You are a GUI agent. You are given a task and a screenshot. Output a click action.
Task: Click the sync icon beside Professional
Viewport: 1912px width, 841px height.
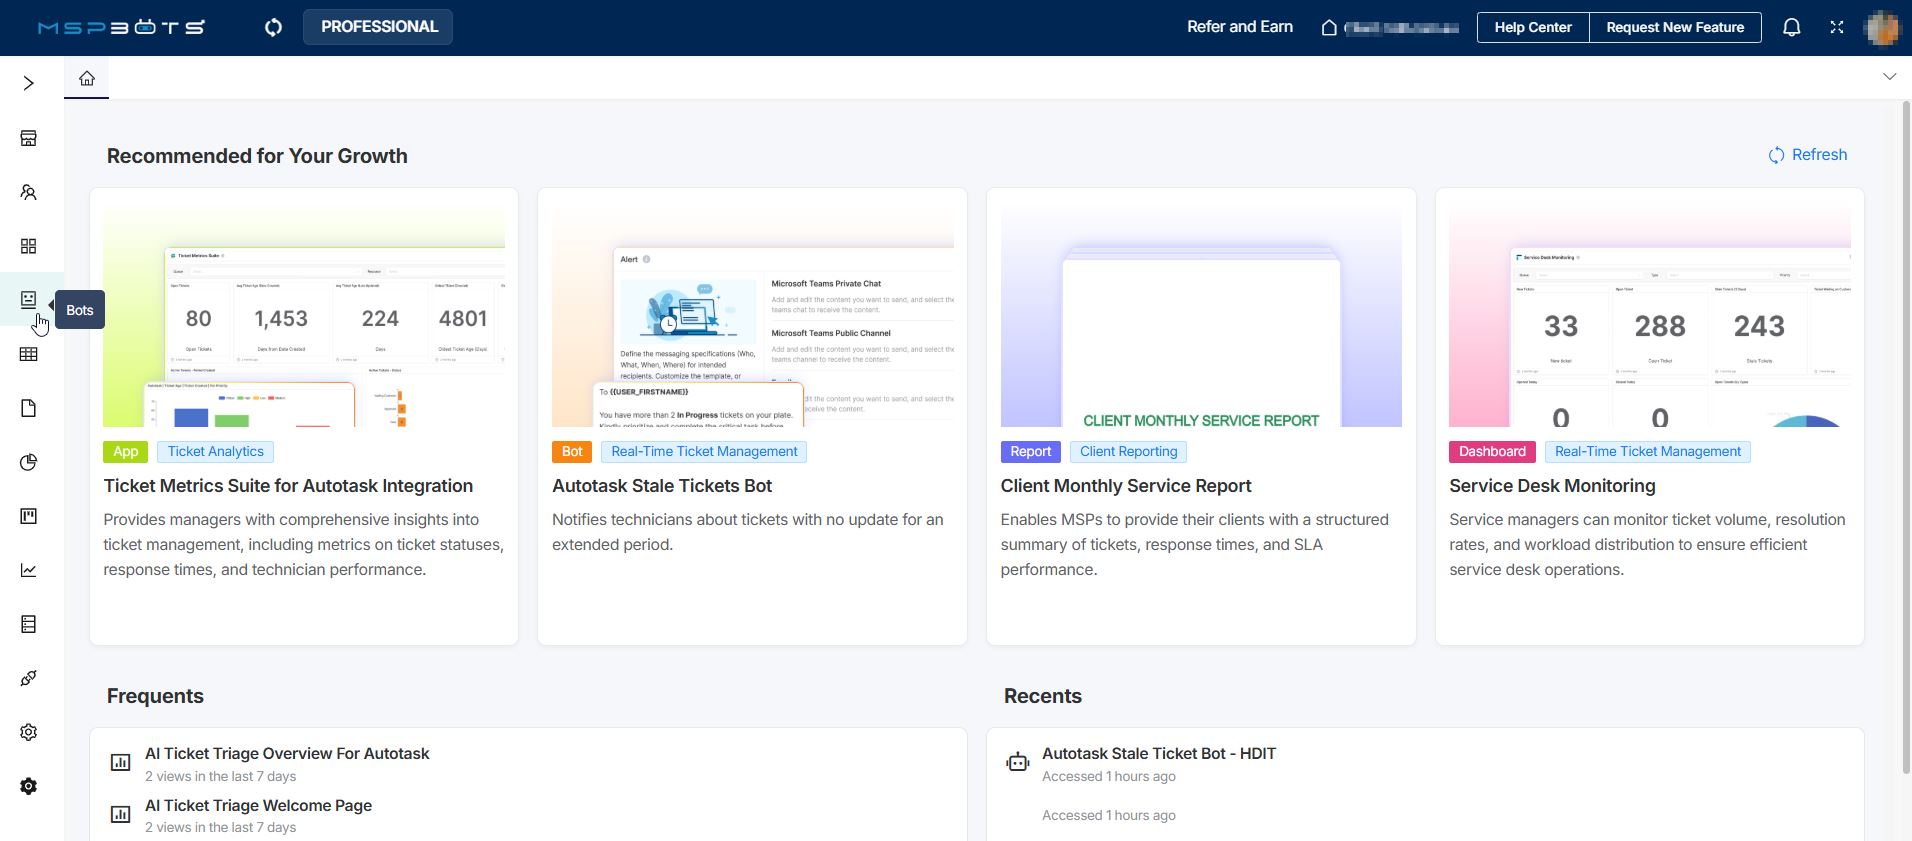click(273, 27)
